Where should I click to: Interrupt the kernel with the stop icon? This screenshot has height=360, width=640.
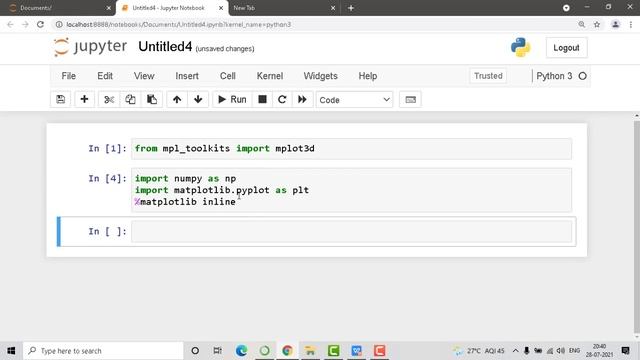[x=262, y=100]
